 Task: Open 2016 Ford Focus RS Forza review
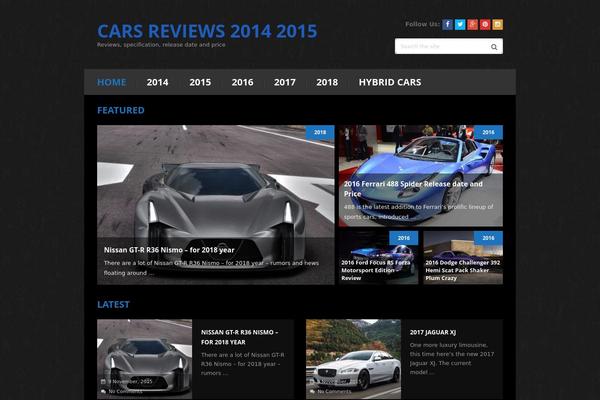[376, 270]
